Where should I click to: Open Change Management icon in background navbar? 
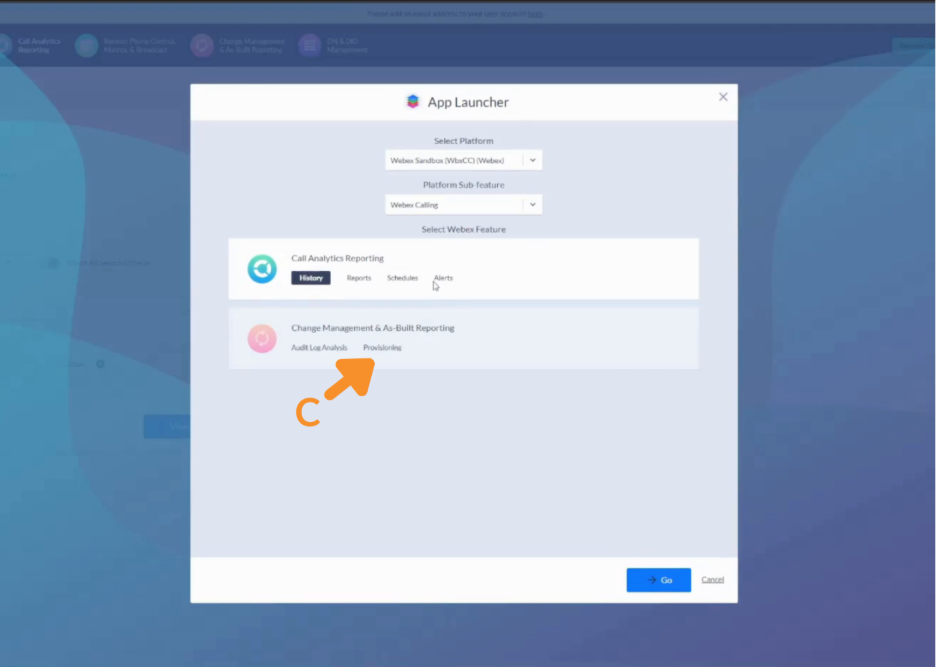202,45
